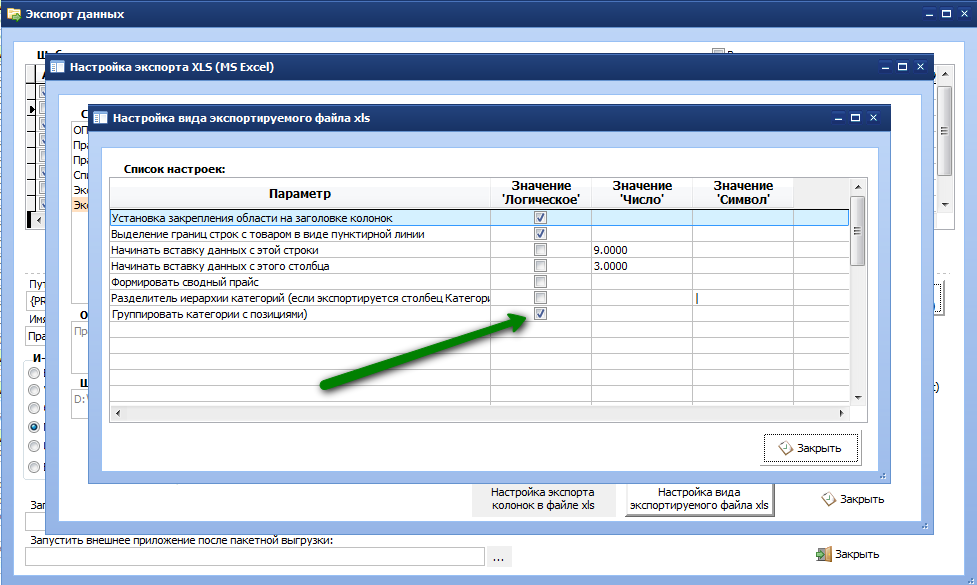Click the "Значение 'Логическое'" column header

[x=541, y=194]
